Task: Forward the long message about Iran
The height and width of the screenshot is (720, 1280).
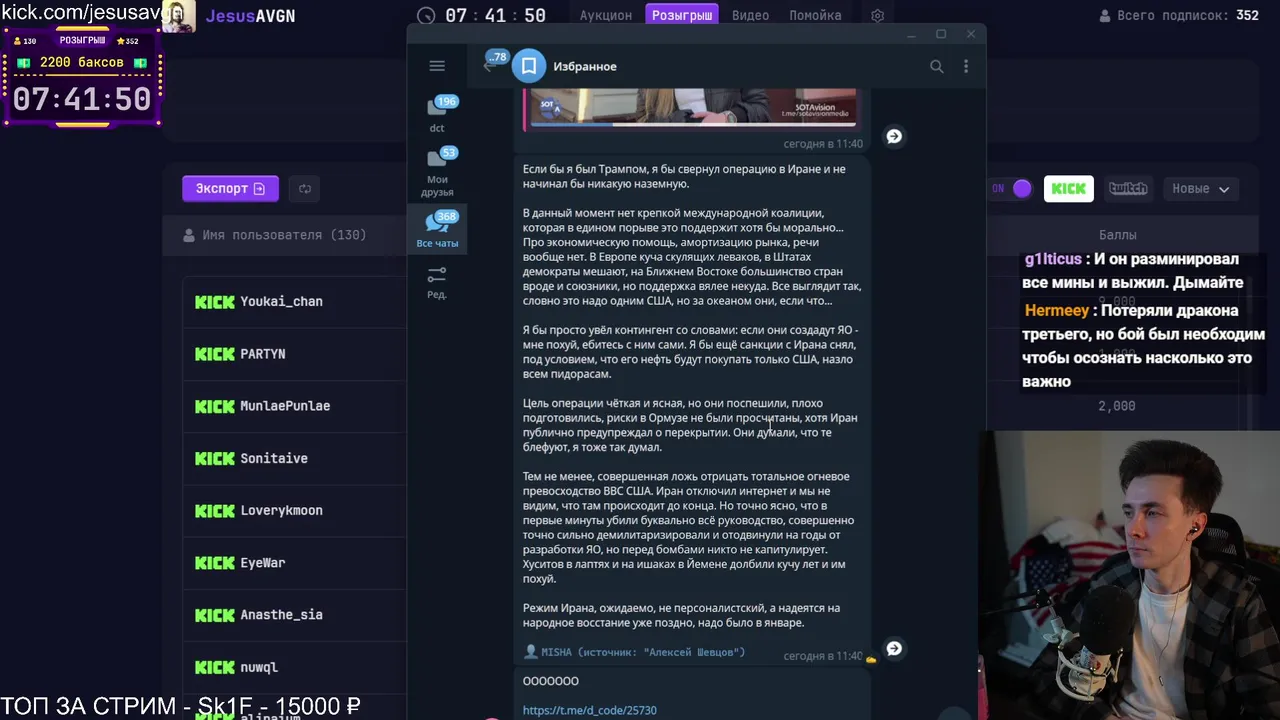Action: coord(894,648)
